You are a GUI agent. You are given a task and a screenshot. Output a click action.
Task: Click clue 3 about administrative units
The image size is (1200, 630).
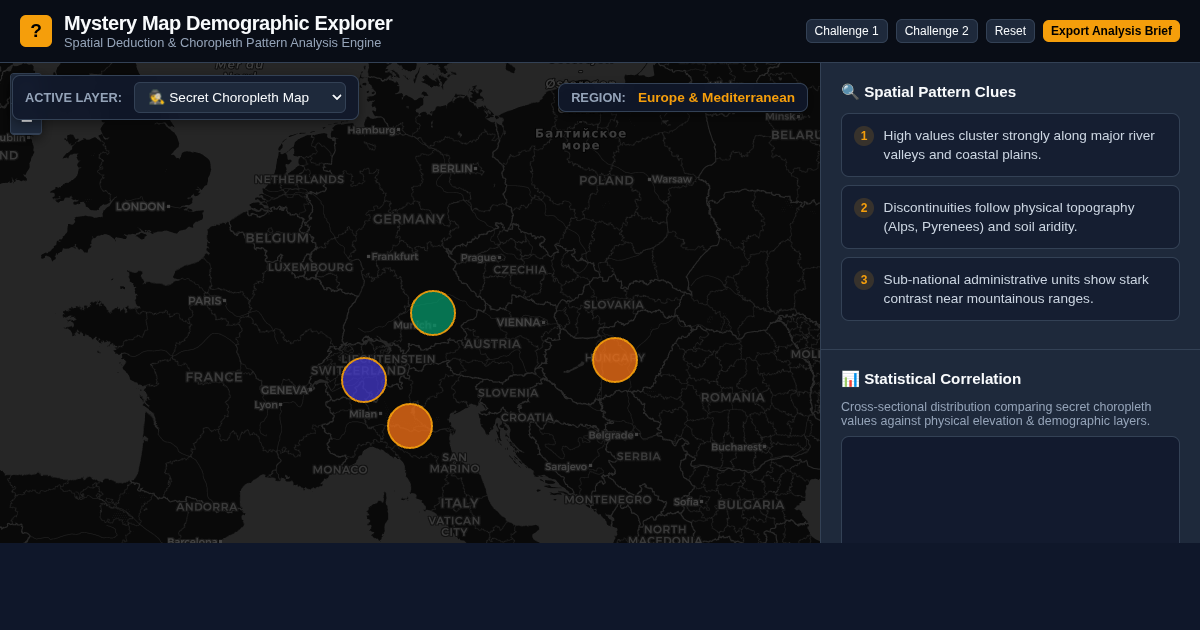(x=1010, y=289)
